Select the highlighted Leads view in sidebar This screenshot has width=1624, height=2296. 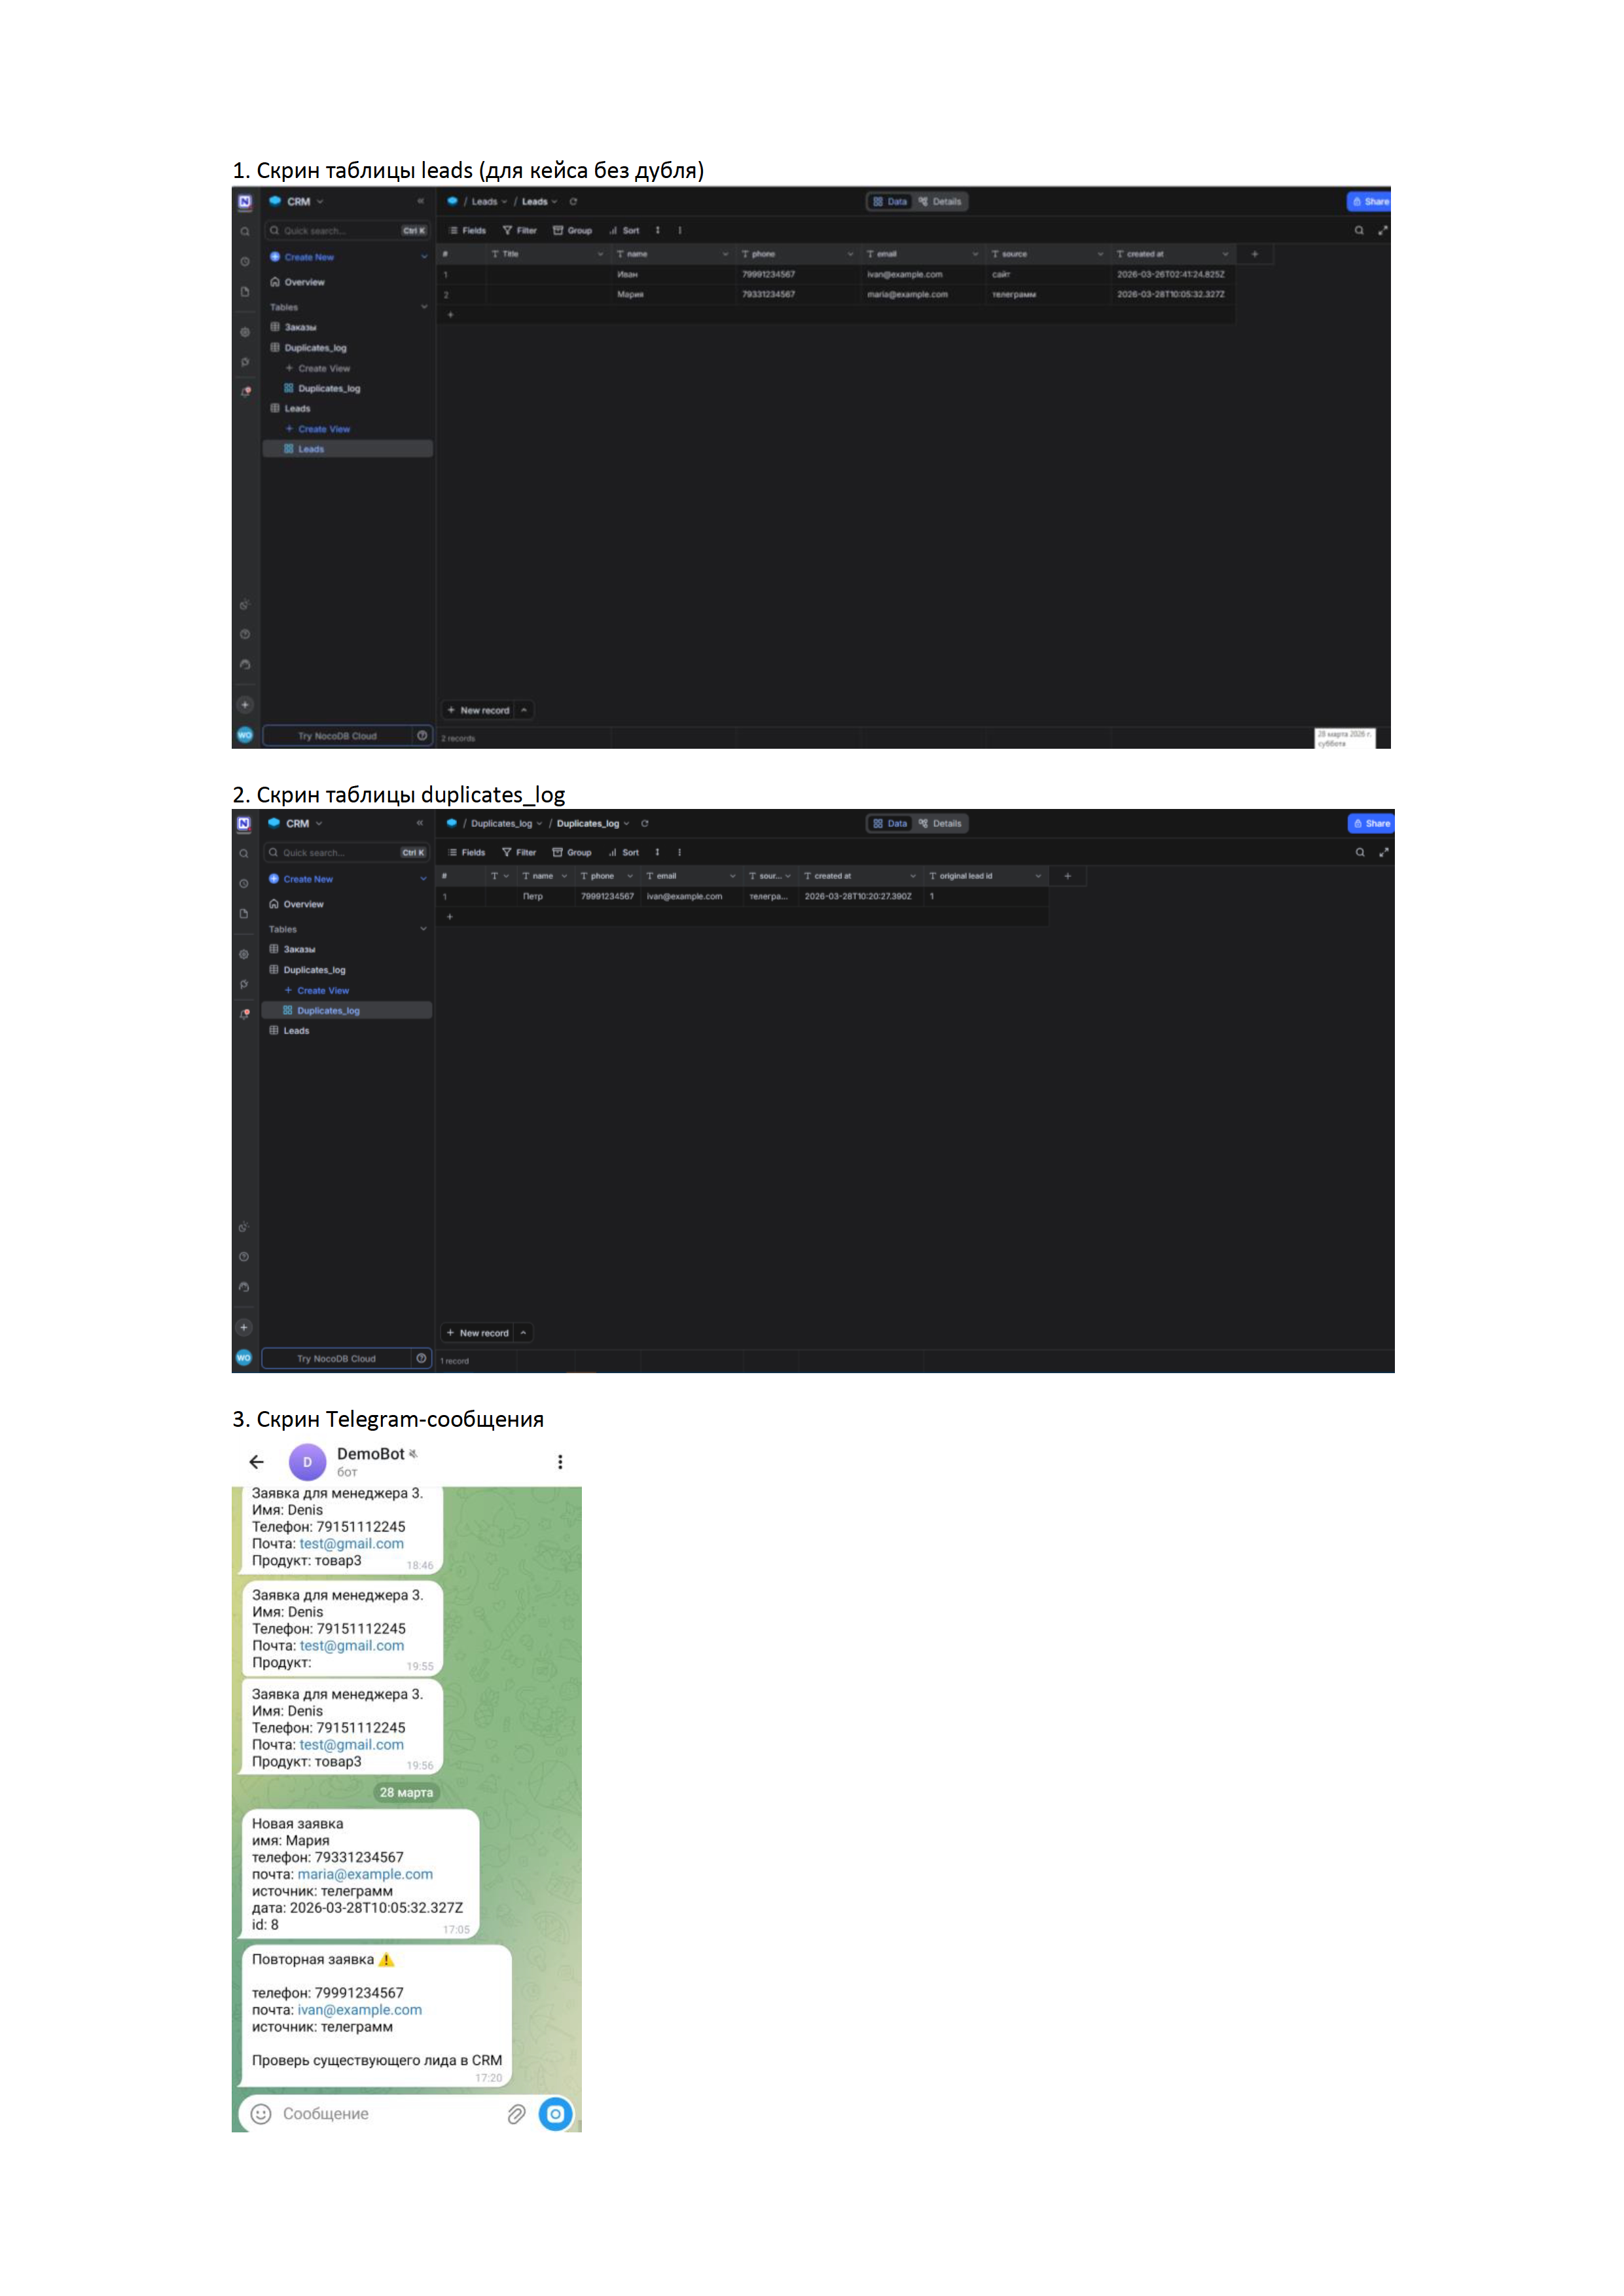tap(347, 449)
